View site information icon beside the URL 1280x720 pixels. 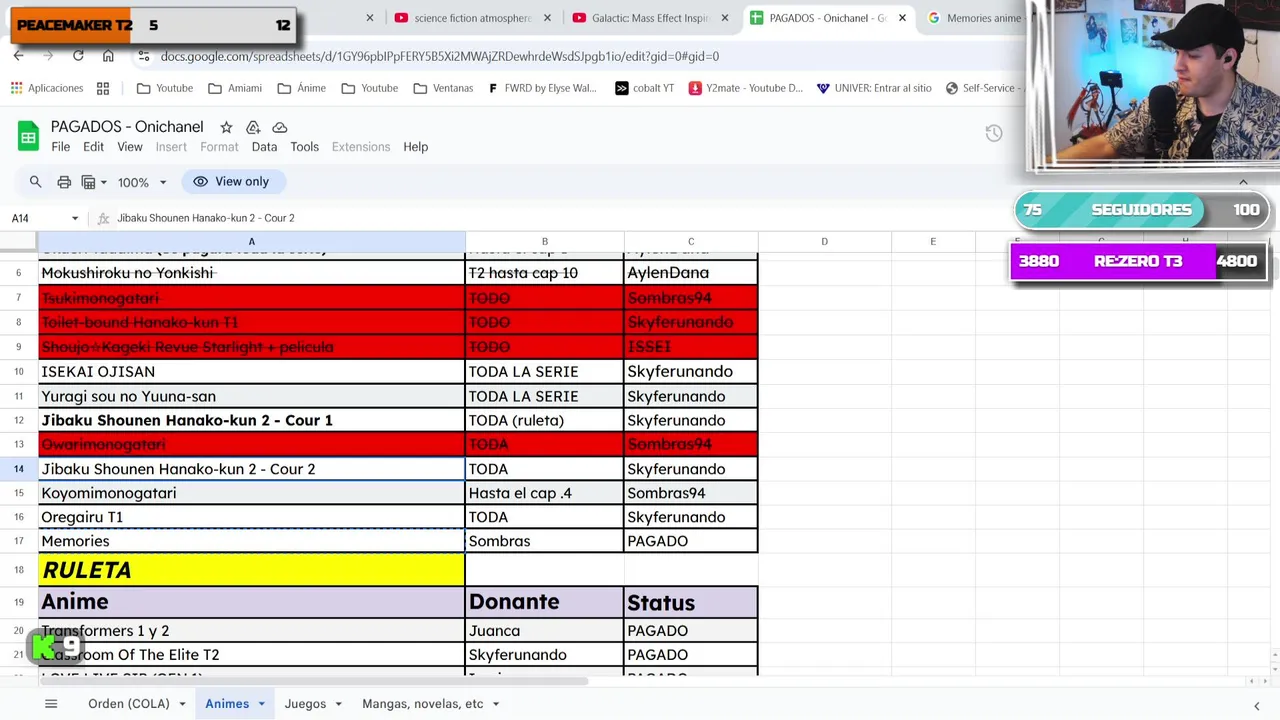tap(144, 56)
